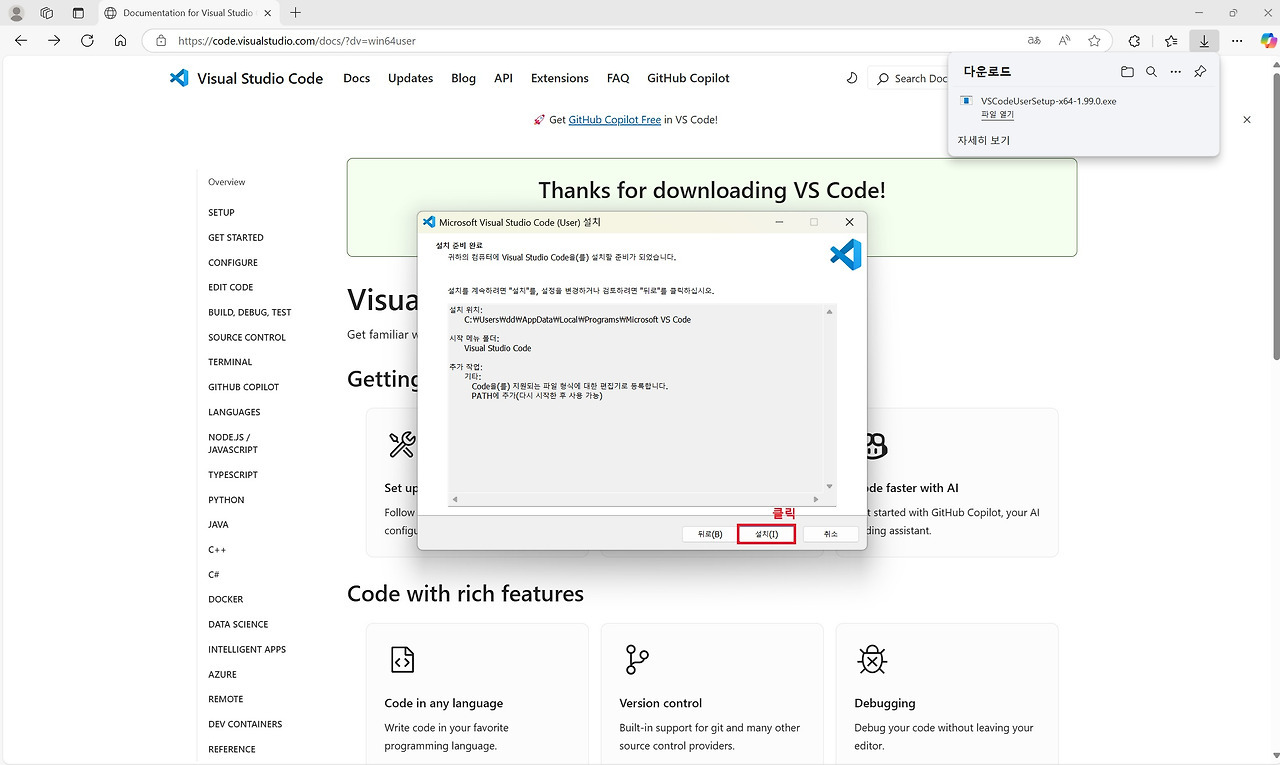Expand the BUILD, DEBUG, TEST section

point(250,313)
